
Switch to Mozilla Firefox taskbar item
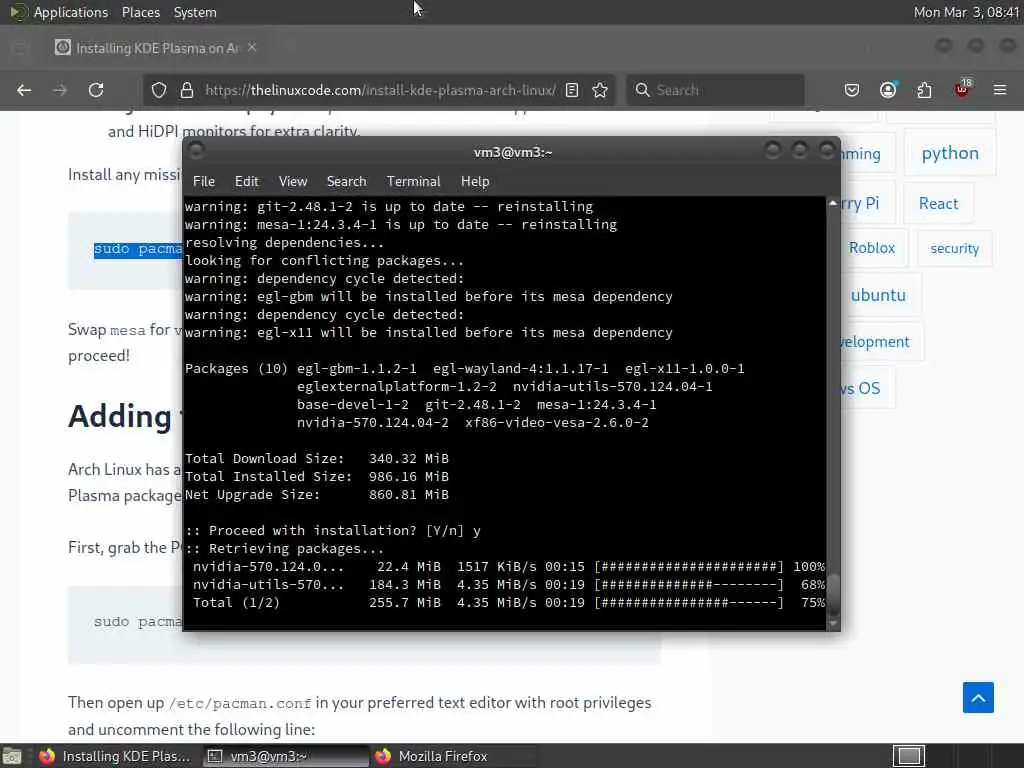[453, 756]
